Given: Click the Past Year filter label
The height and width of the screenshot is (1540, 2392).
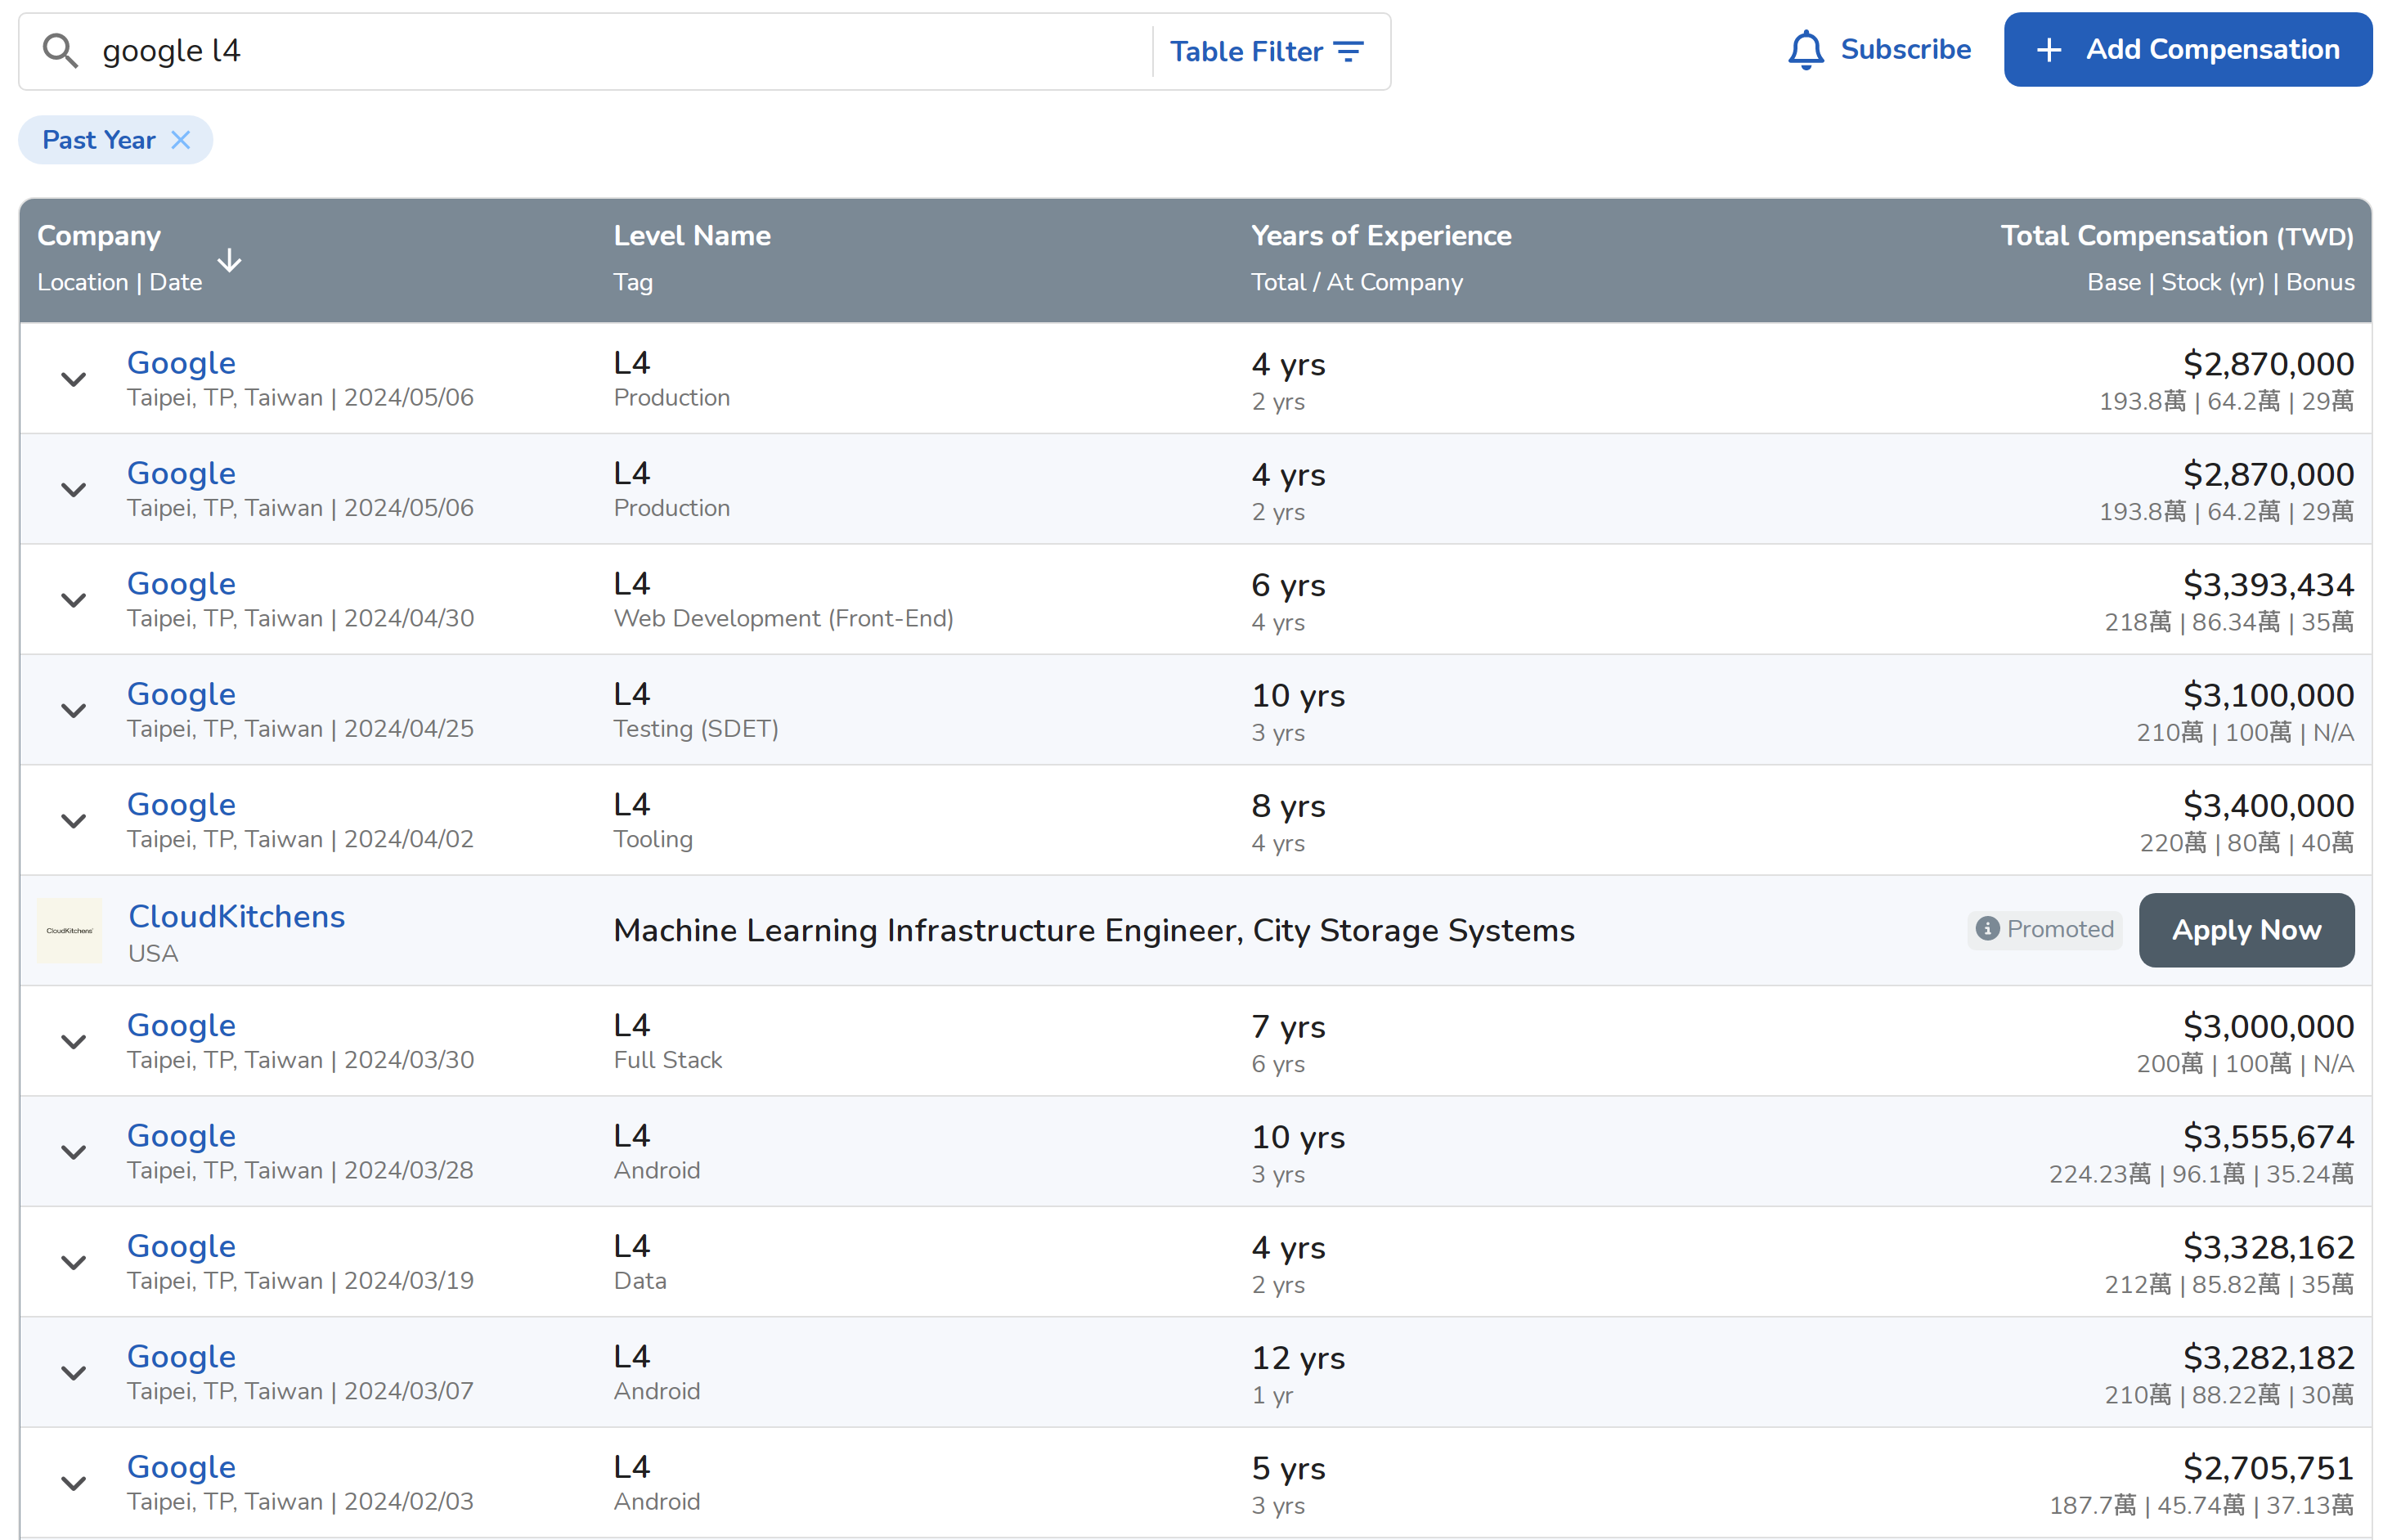Looking at the screenshot, I should (x=99, y=140).
